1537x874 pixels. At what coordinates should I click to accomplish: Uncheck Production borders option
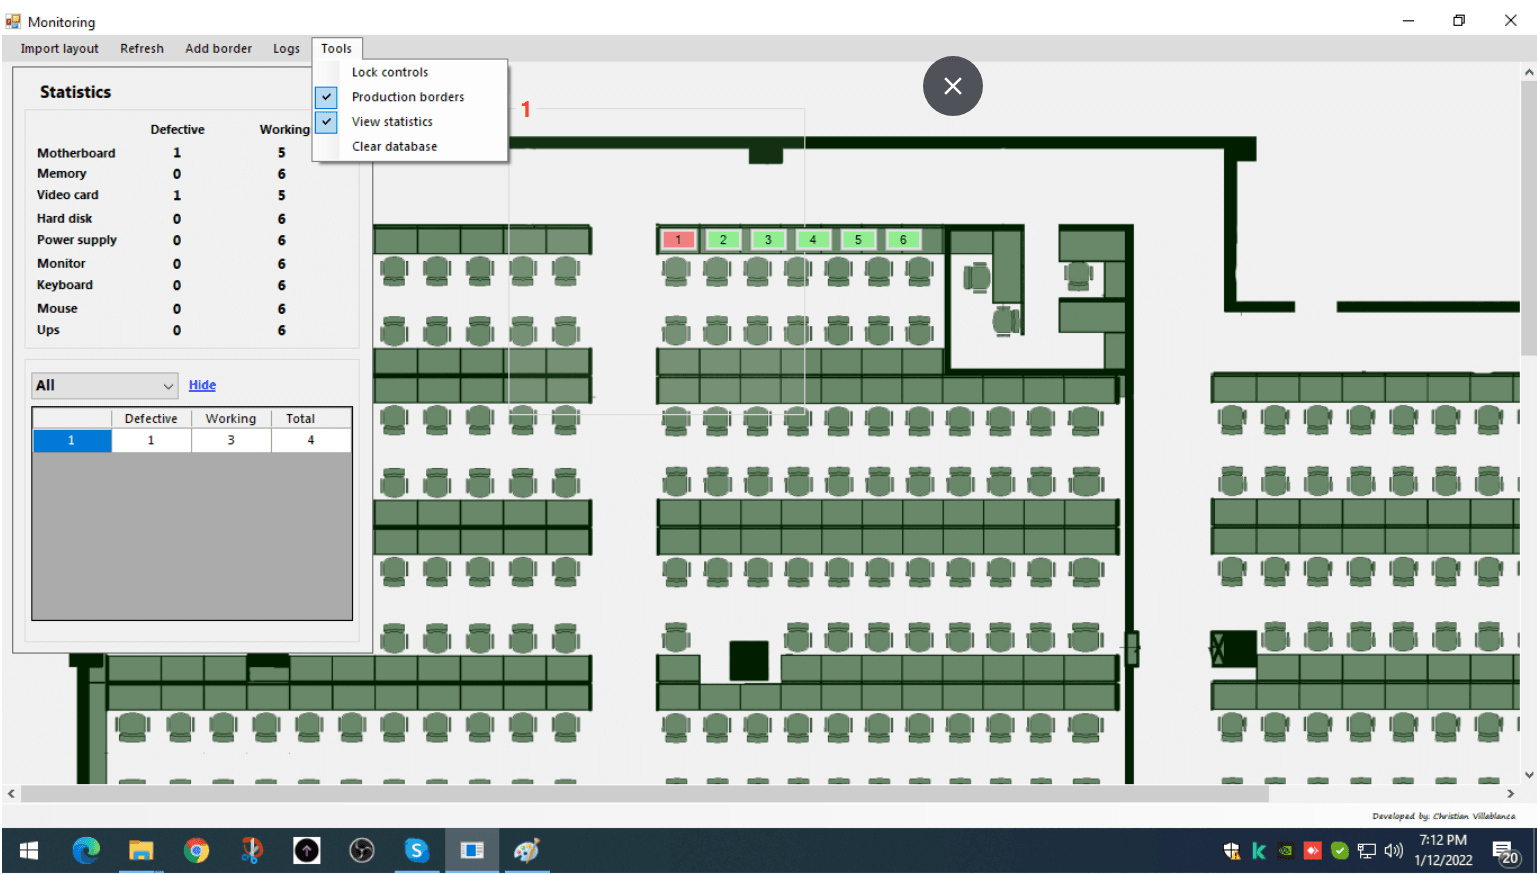(408, 97)
